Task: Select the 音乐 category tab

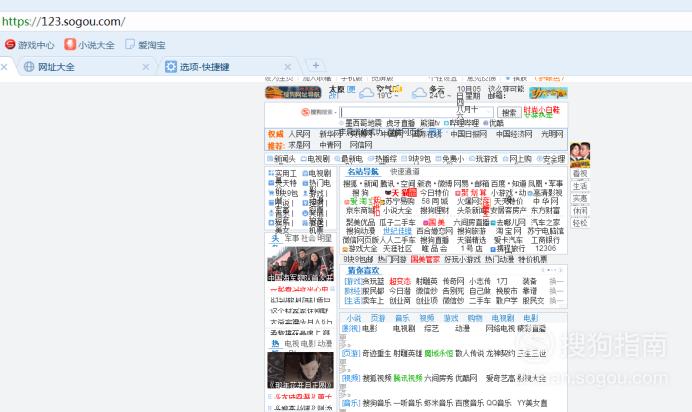Action: click(x=402, y=318)
